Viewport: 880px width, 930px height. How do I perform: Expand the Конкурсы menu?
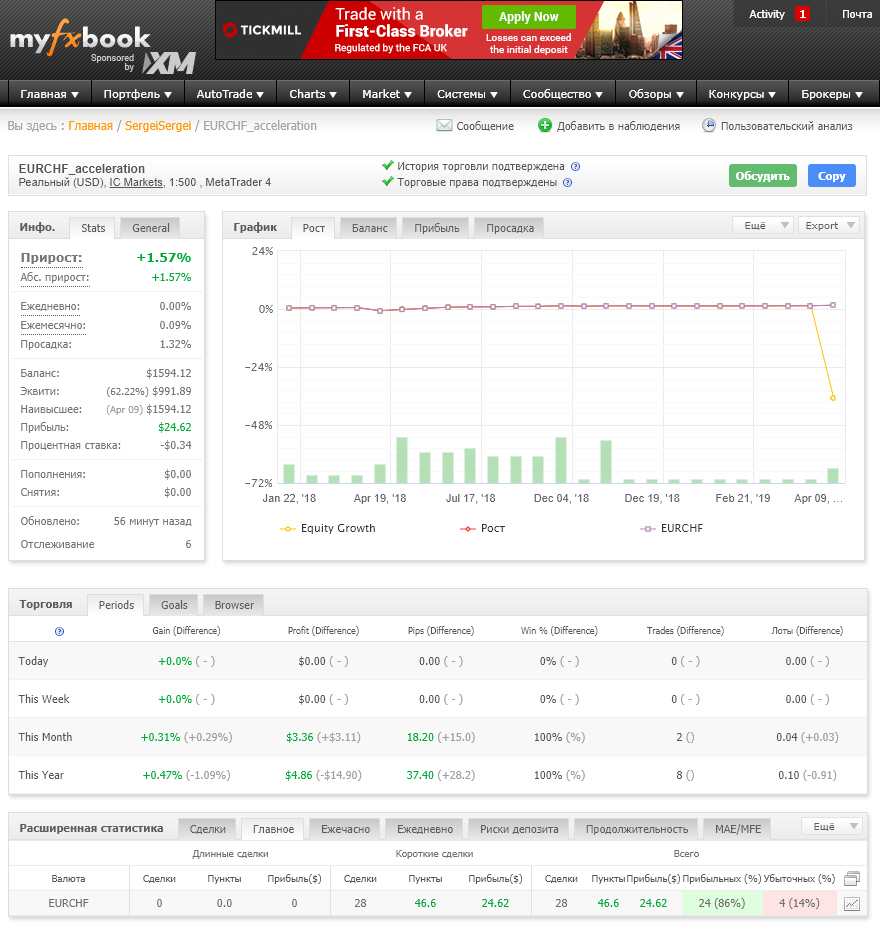coord(742,94)
